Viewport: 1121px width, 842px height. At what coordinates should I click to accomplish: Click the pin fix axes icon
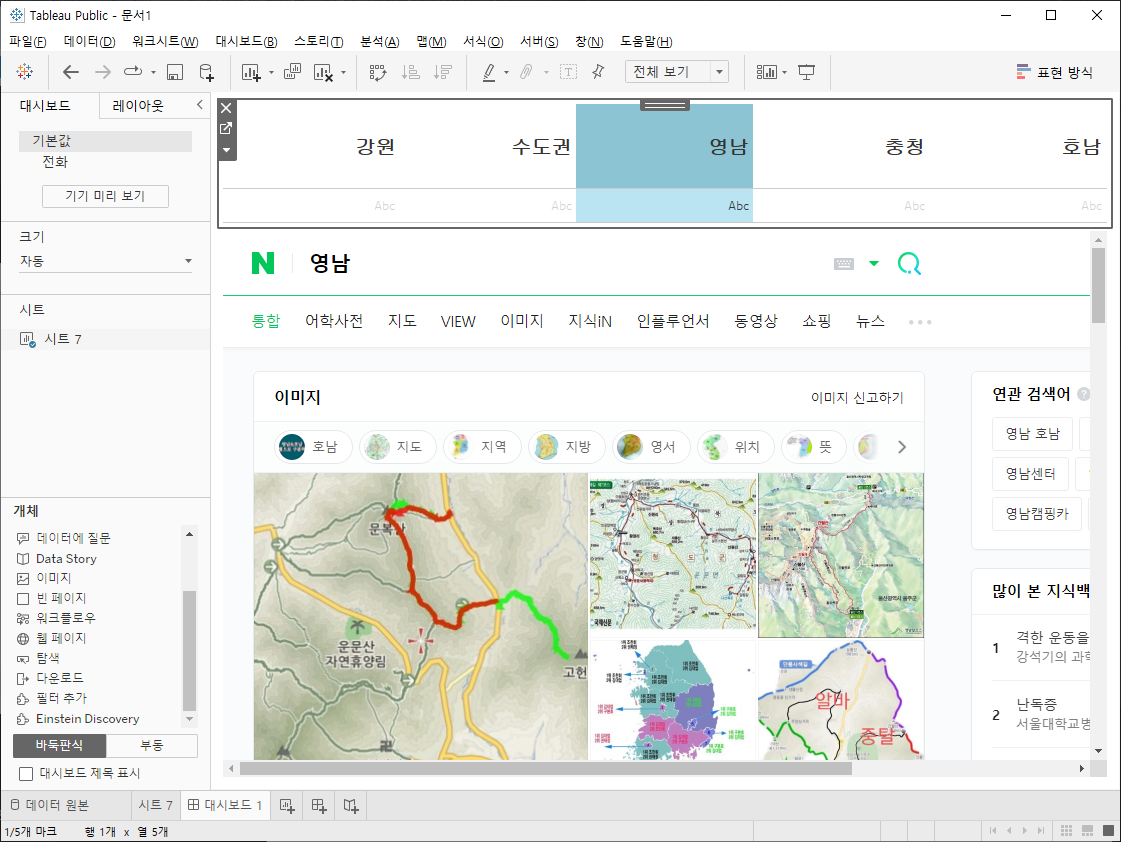pos(598,71)
